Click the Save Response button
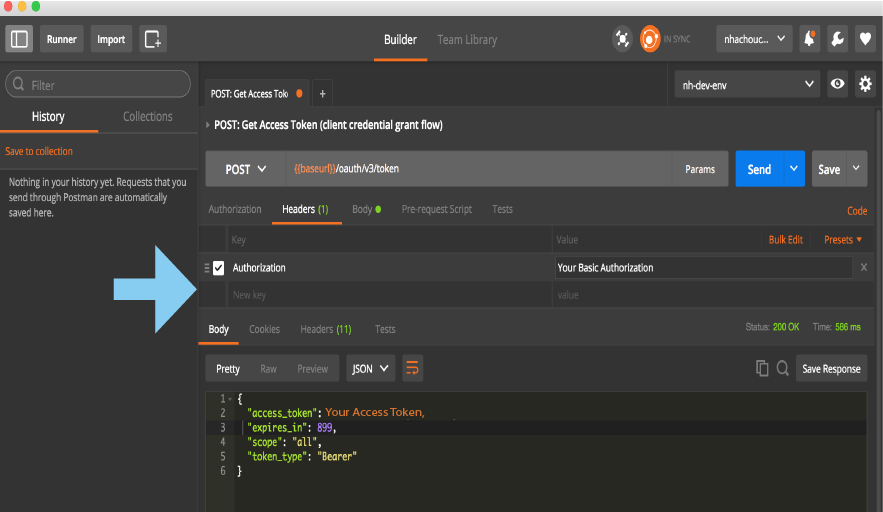 pyautogui.click(x=831, y=369)
